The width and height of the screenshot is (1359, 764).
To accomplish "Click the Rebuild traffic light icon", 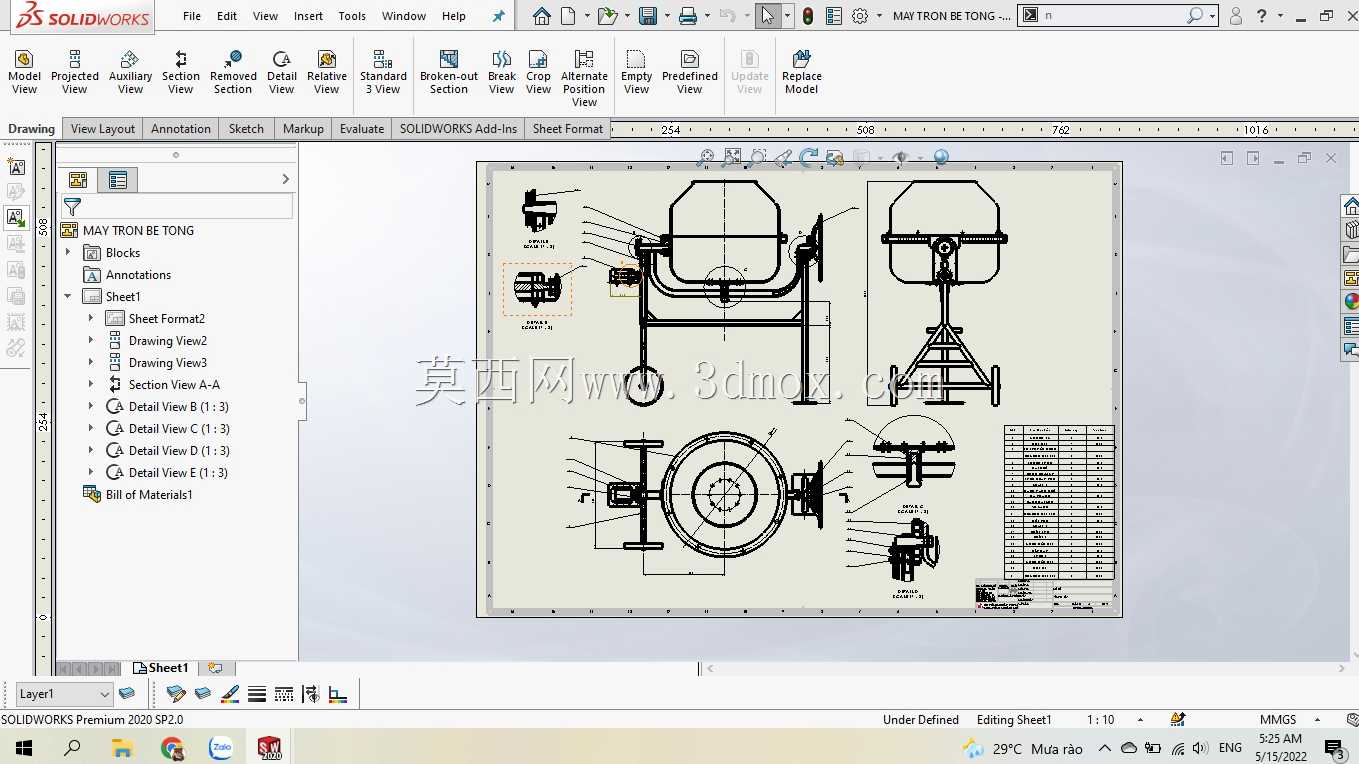I will coord(808,16).
